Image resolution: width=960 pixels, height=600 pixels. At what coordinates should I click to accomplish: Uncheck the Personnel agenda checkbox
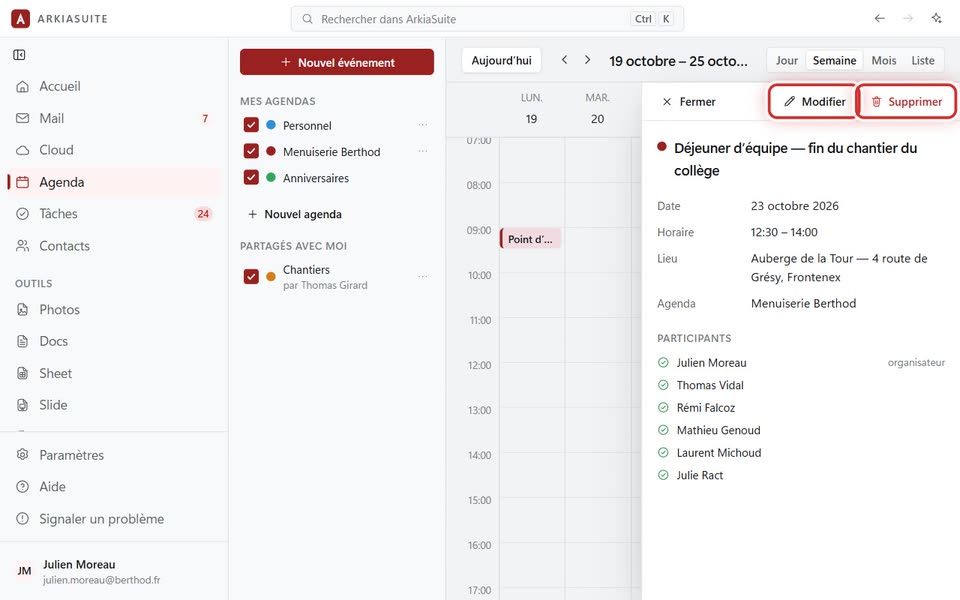click(x=251, y=125)
